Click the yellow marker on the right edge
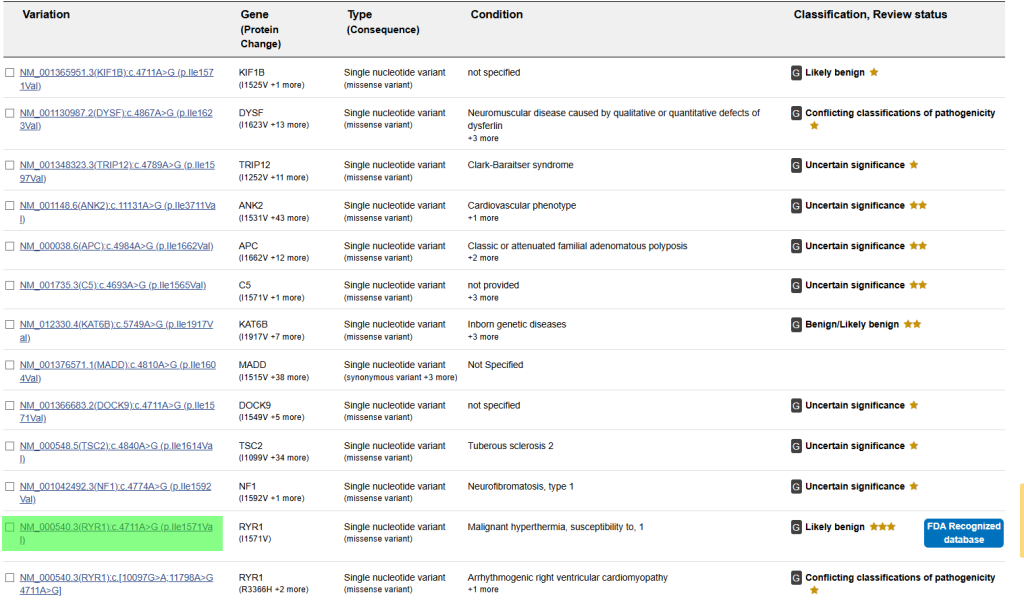1024x601 pixels. point(1021,520)
